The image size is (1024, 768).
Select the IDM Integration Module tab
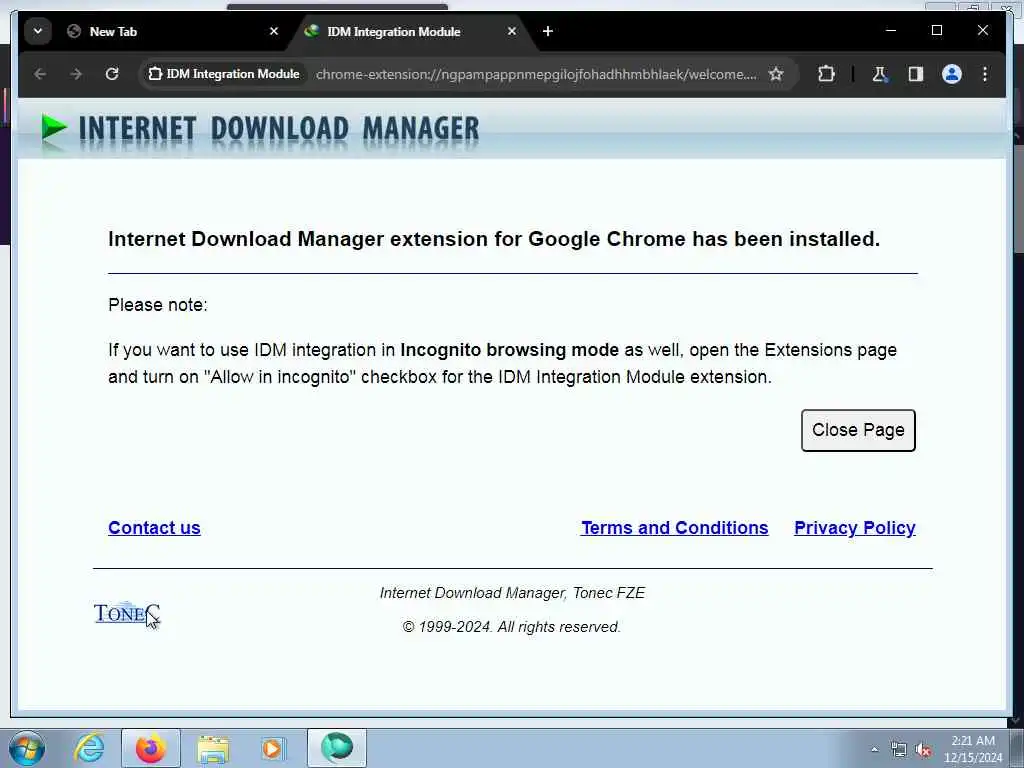[x=411, y=31]
